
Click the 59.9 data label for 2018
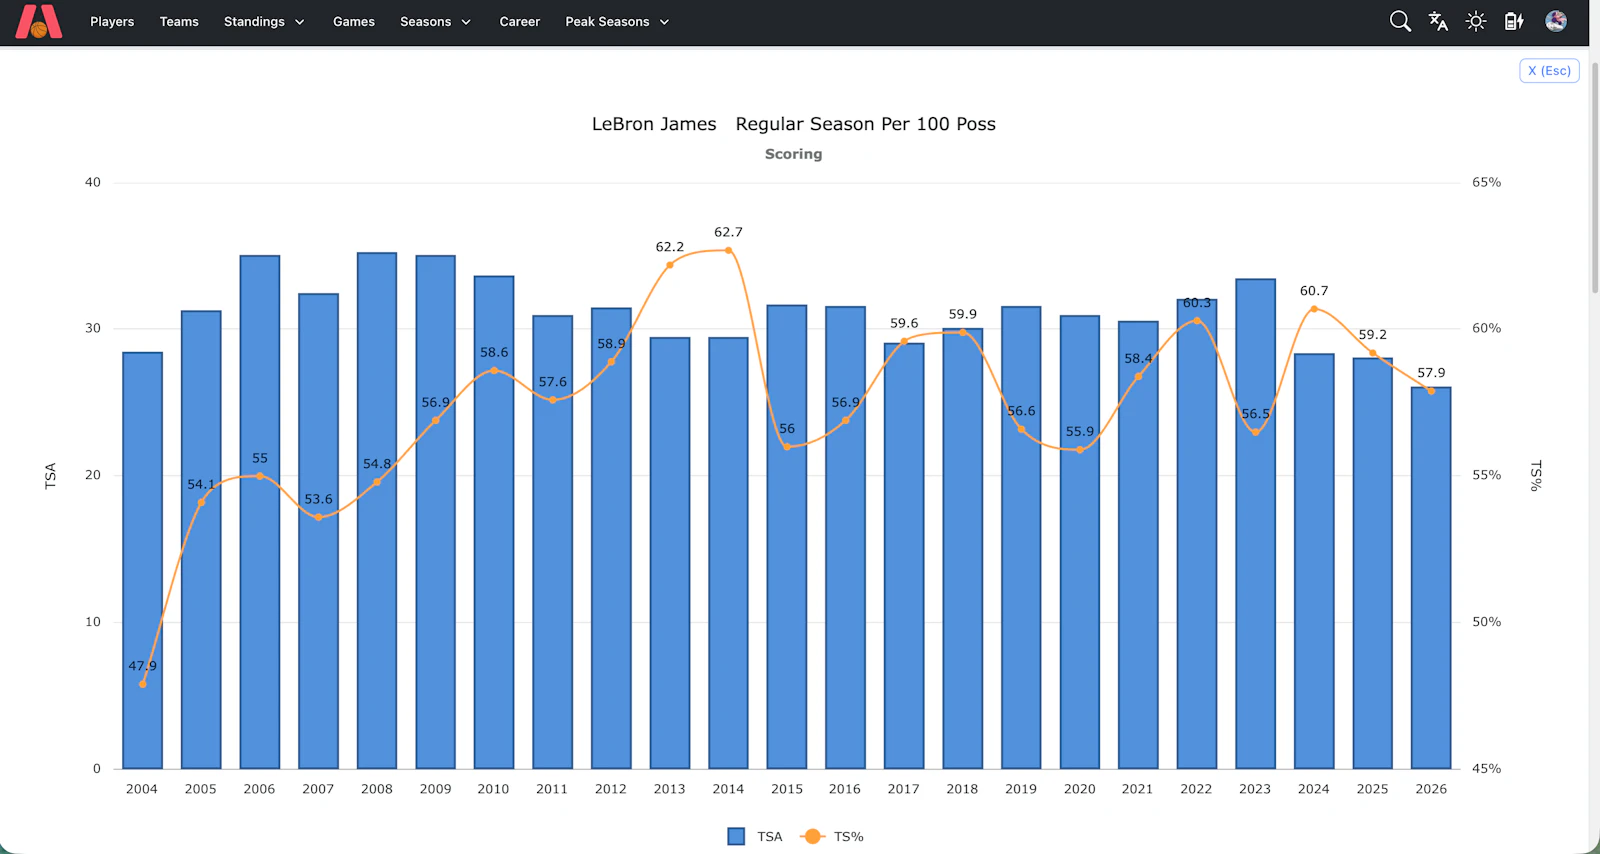pos(963,314)
